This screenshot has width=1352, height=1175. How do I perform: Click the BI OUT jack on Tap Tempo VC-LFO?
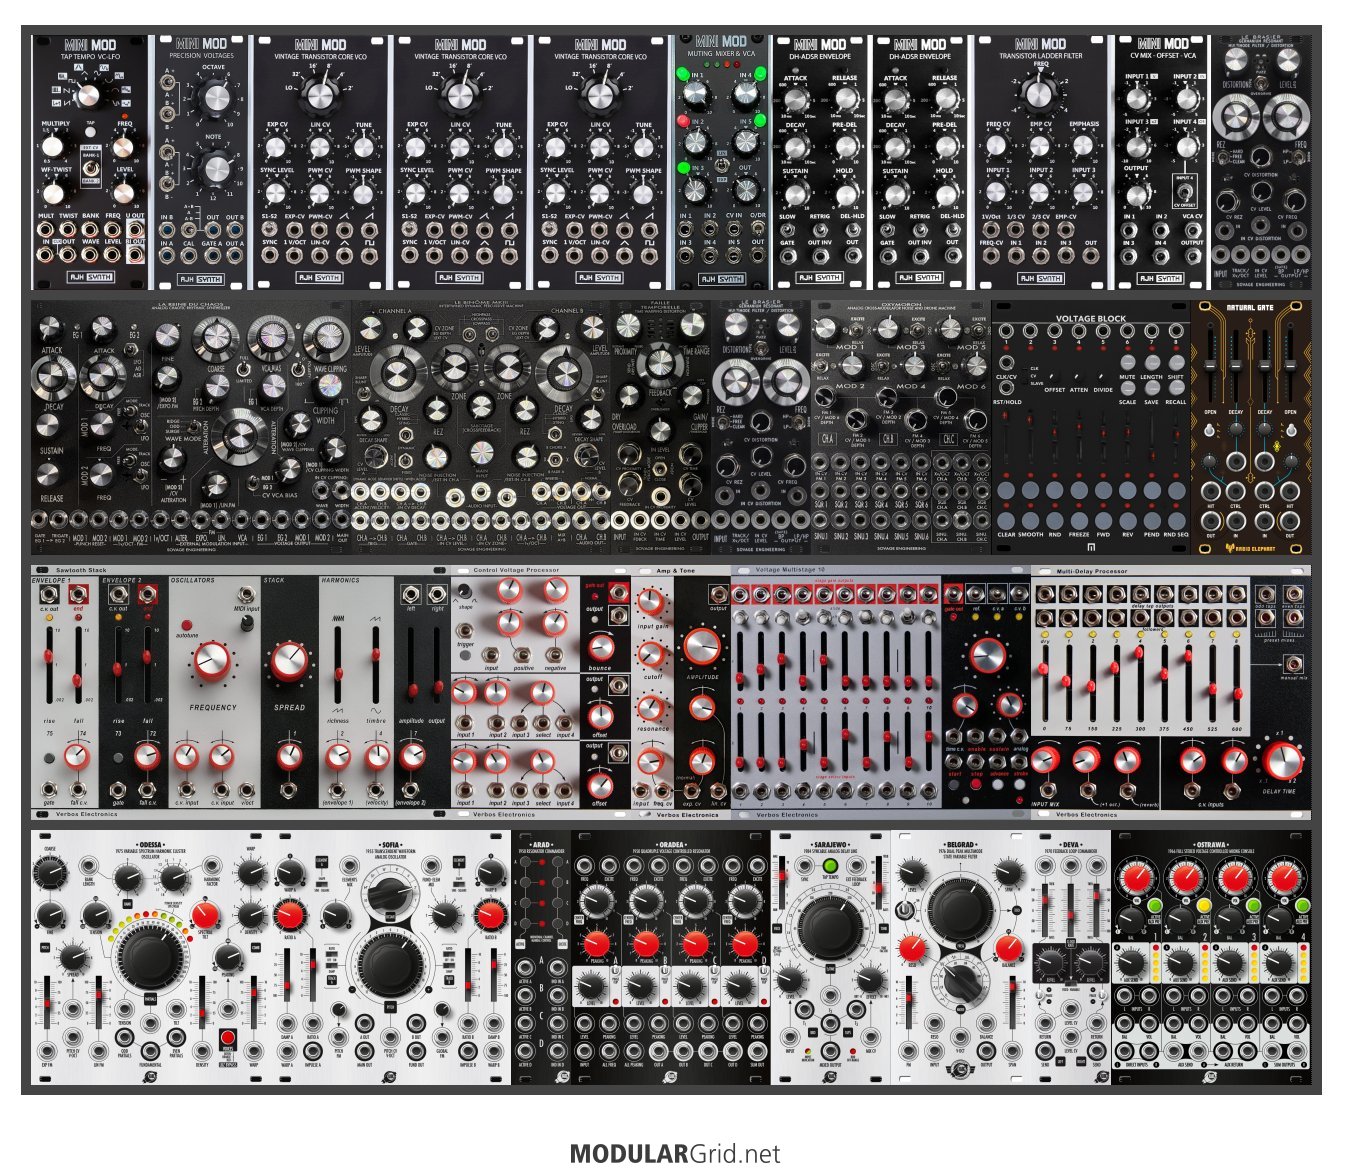135,254
